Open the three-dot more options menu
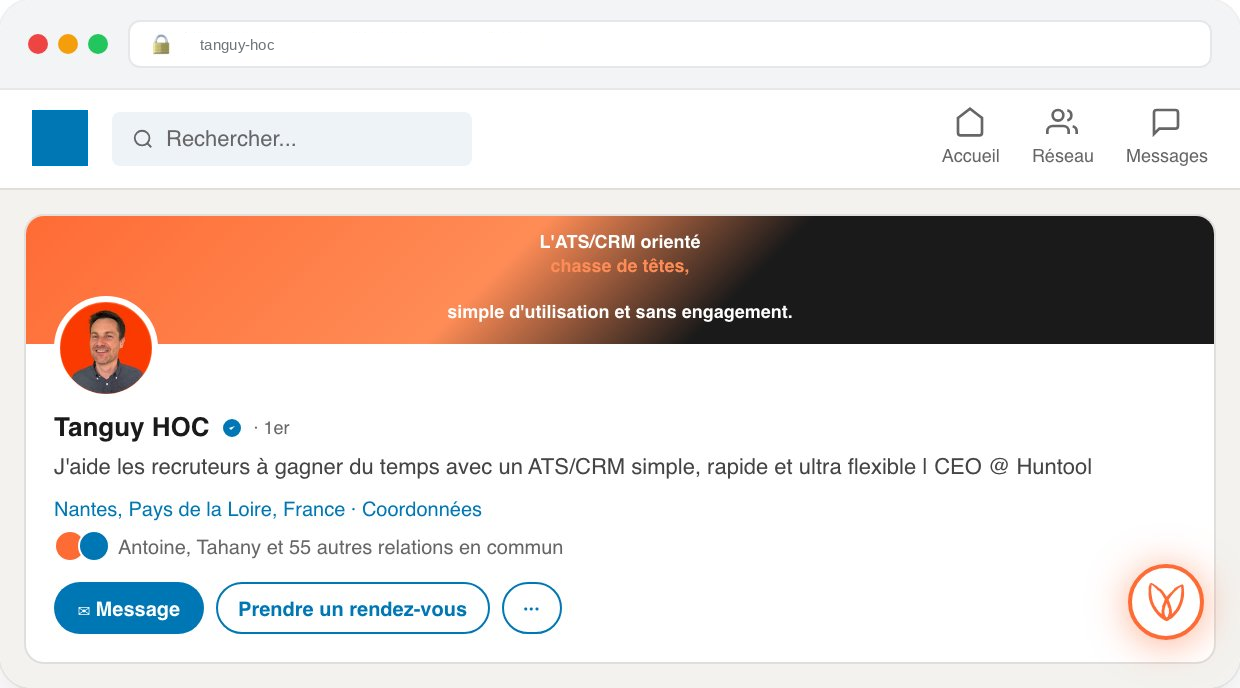The width and height of the screenshot is (1240, 688). 532,608
